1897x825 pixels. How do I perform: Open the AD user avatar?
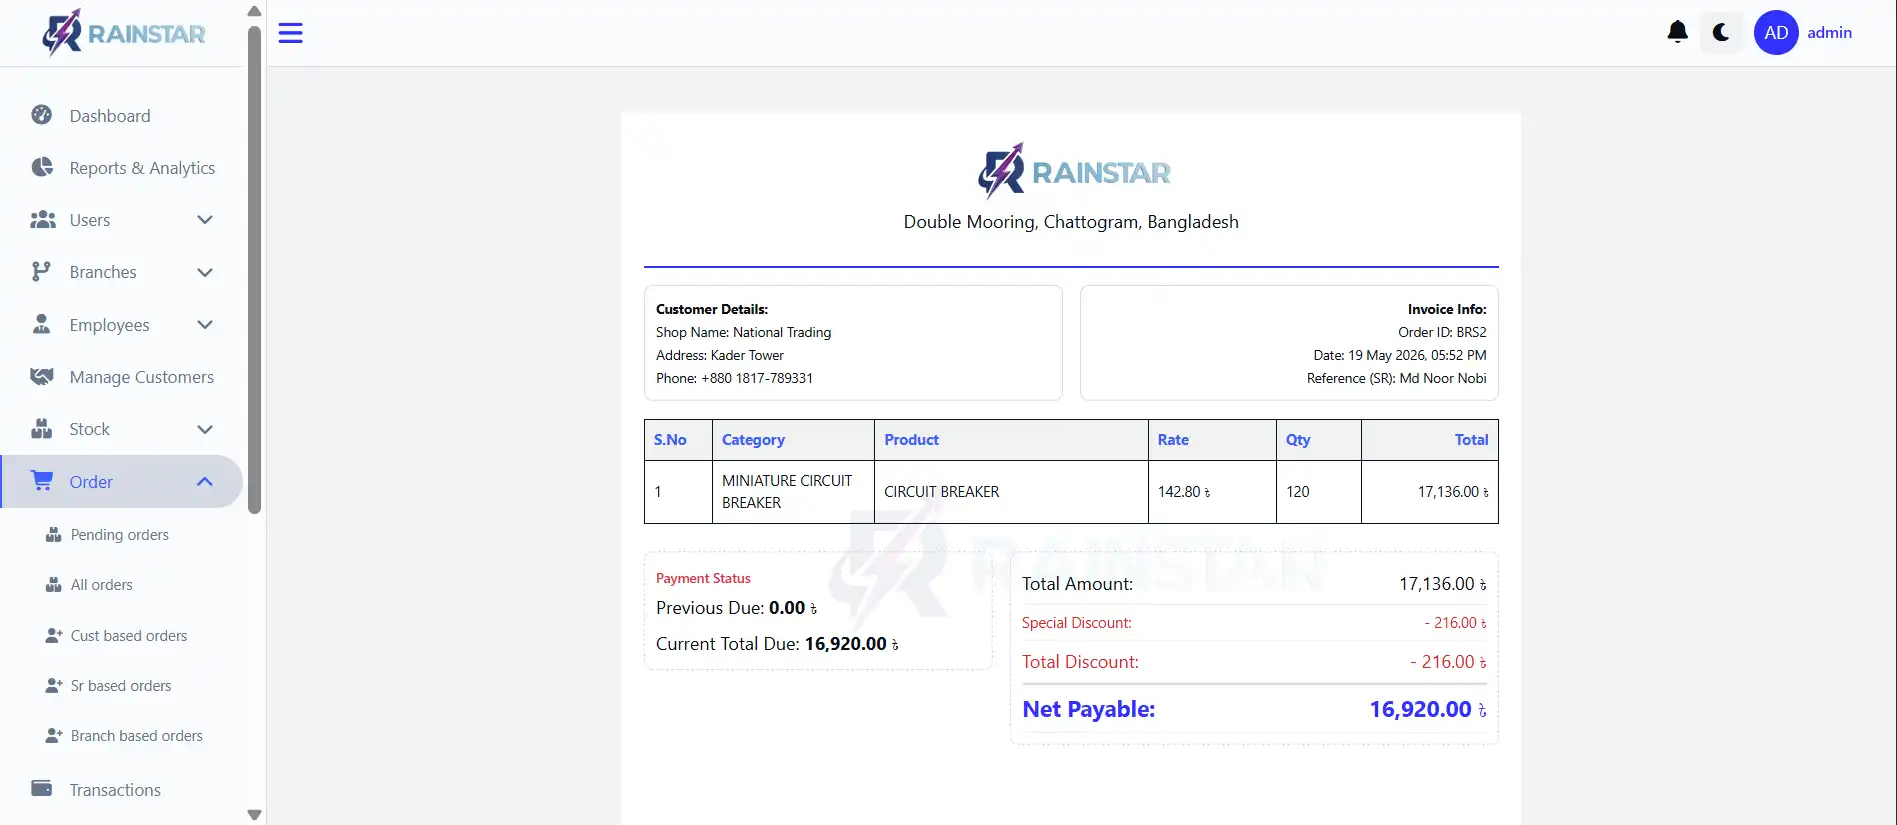[1776, 32]
